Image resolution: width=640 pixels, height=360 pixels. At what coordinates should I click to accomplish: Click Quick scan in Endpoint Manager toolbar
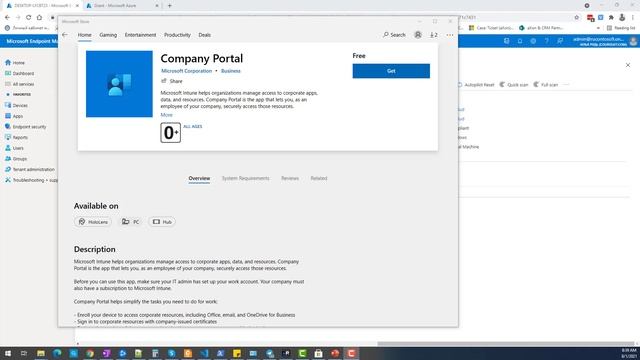[x=514, y=84]
